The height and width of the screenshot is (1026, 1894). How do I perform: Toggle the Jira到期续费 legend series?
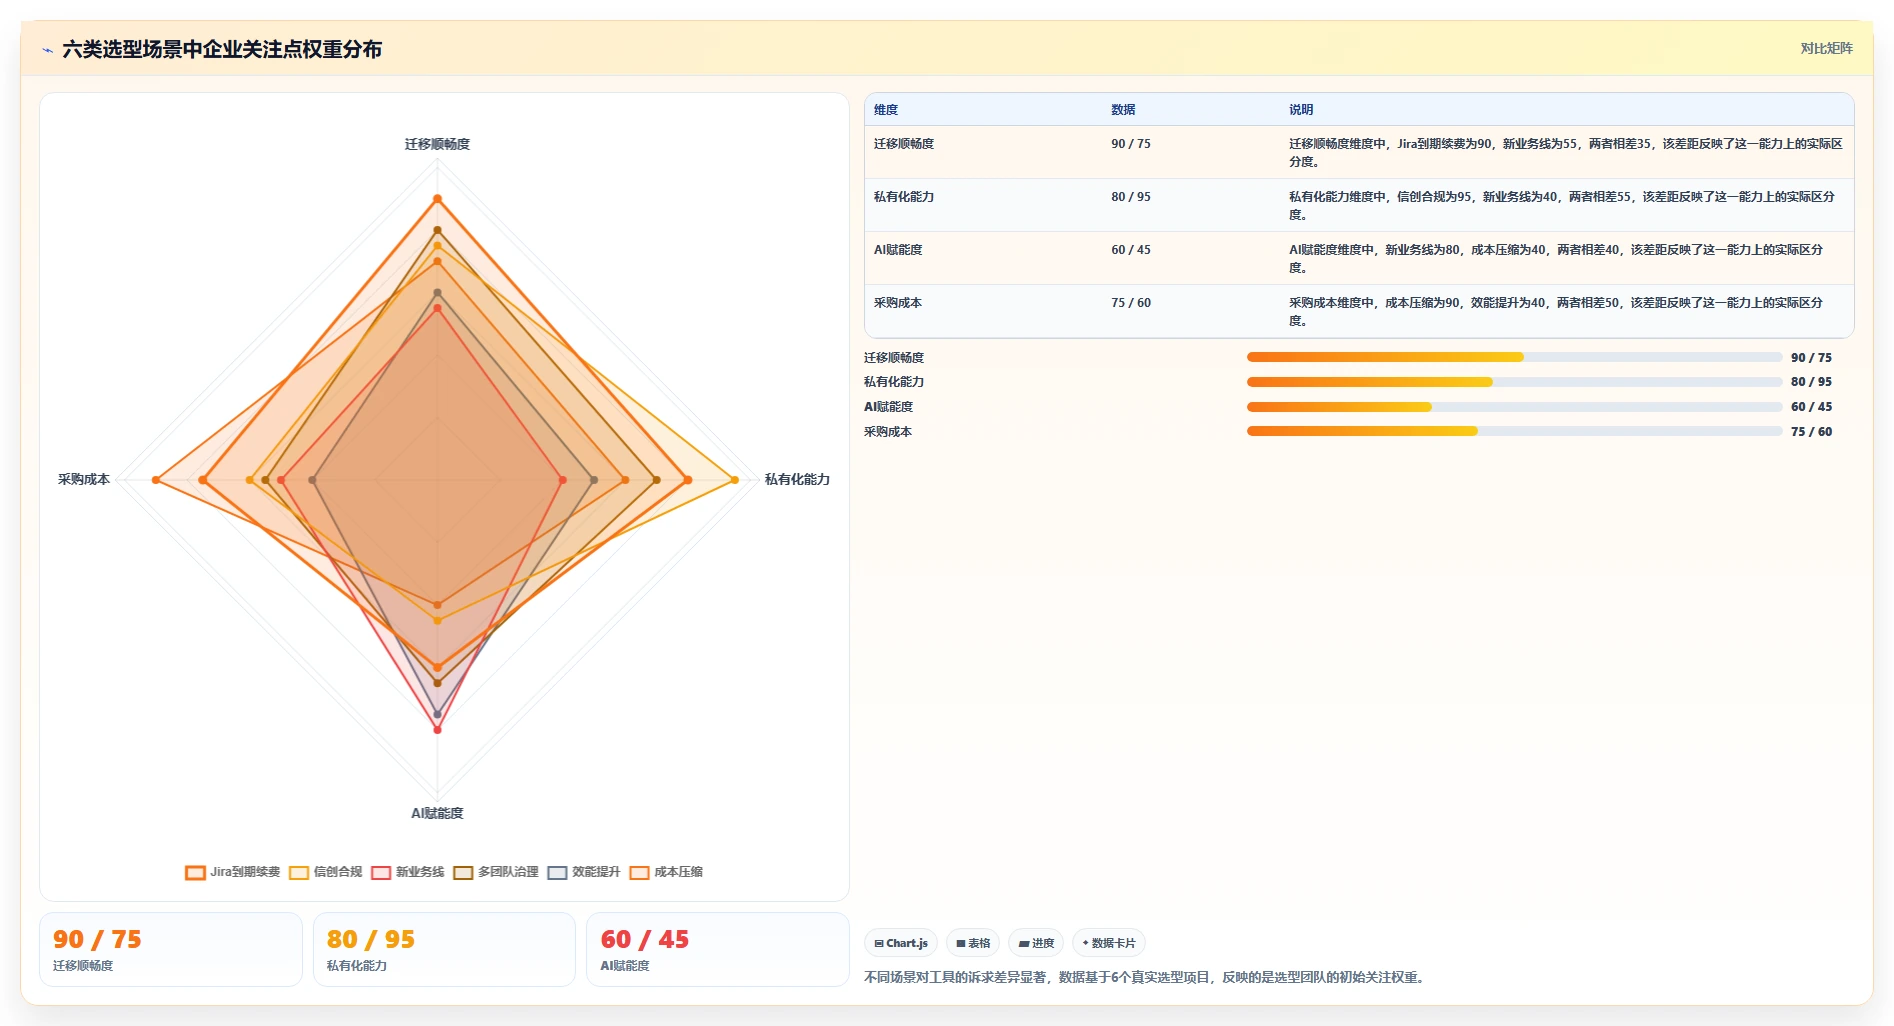pos(233,872)
